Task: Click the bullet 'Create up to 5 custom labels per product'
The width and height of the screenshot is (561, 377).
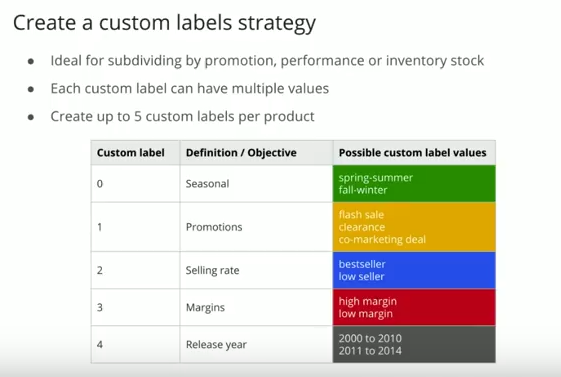Action: pos(182,117)
